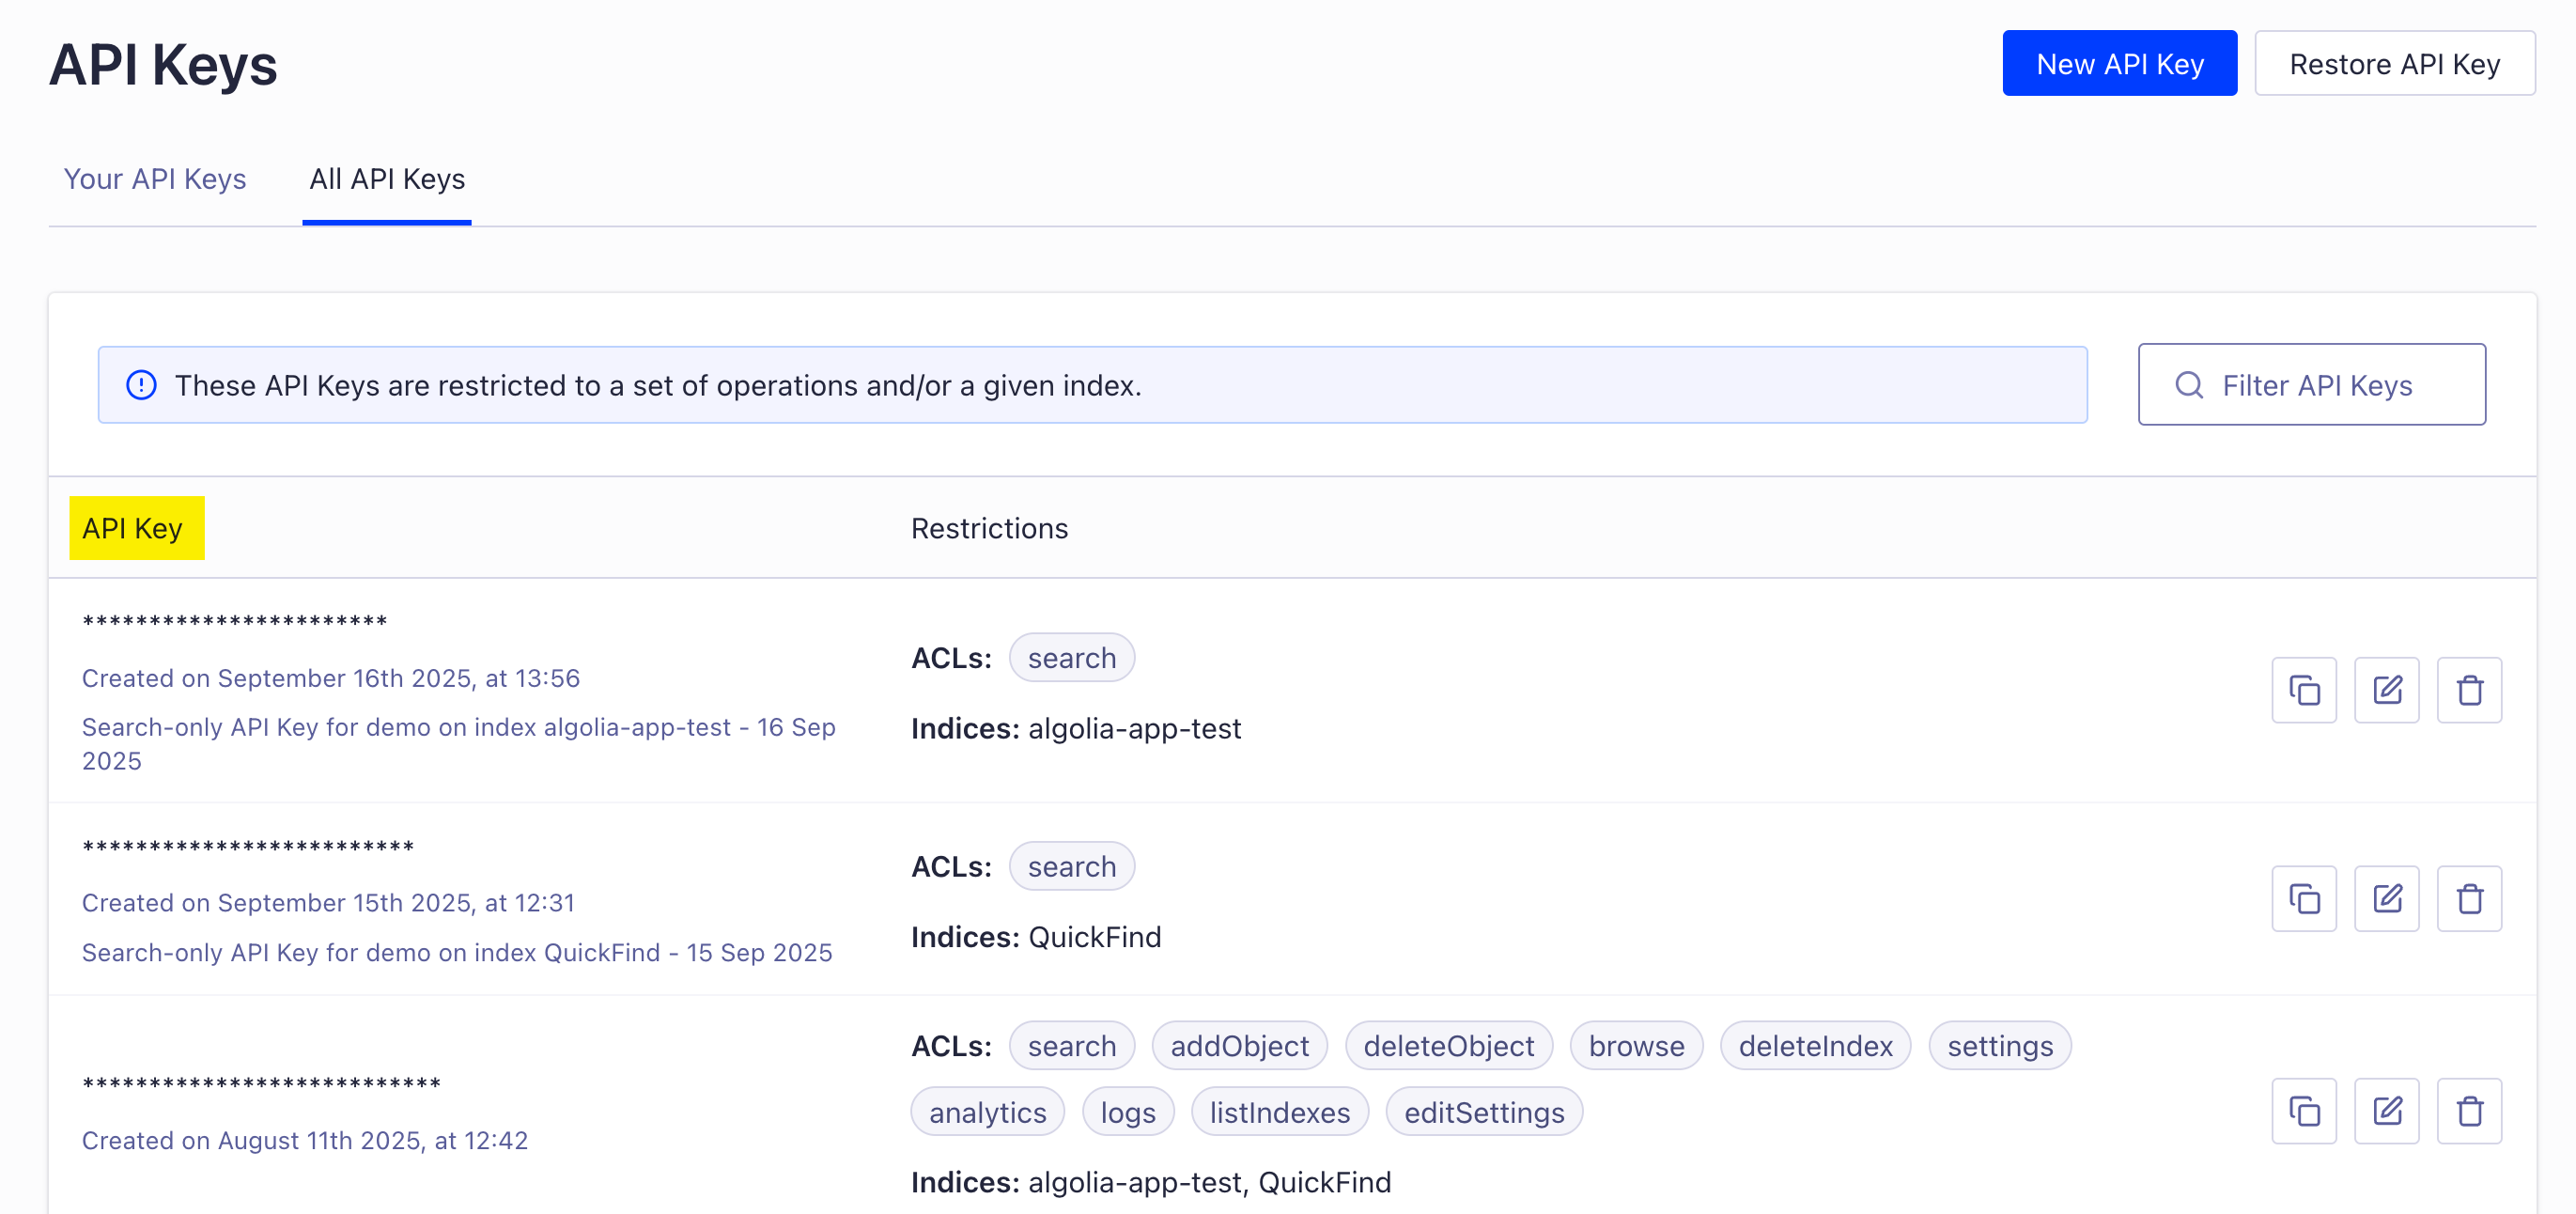The height and width of the screenshot is (1214, 2576).
Task: Copy the August 11th API key
Action: (x=2303, y=1110)
